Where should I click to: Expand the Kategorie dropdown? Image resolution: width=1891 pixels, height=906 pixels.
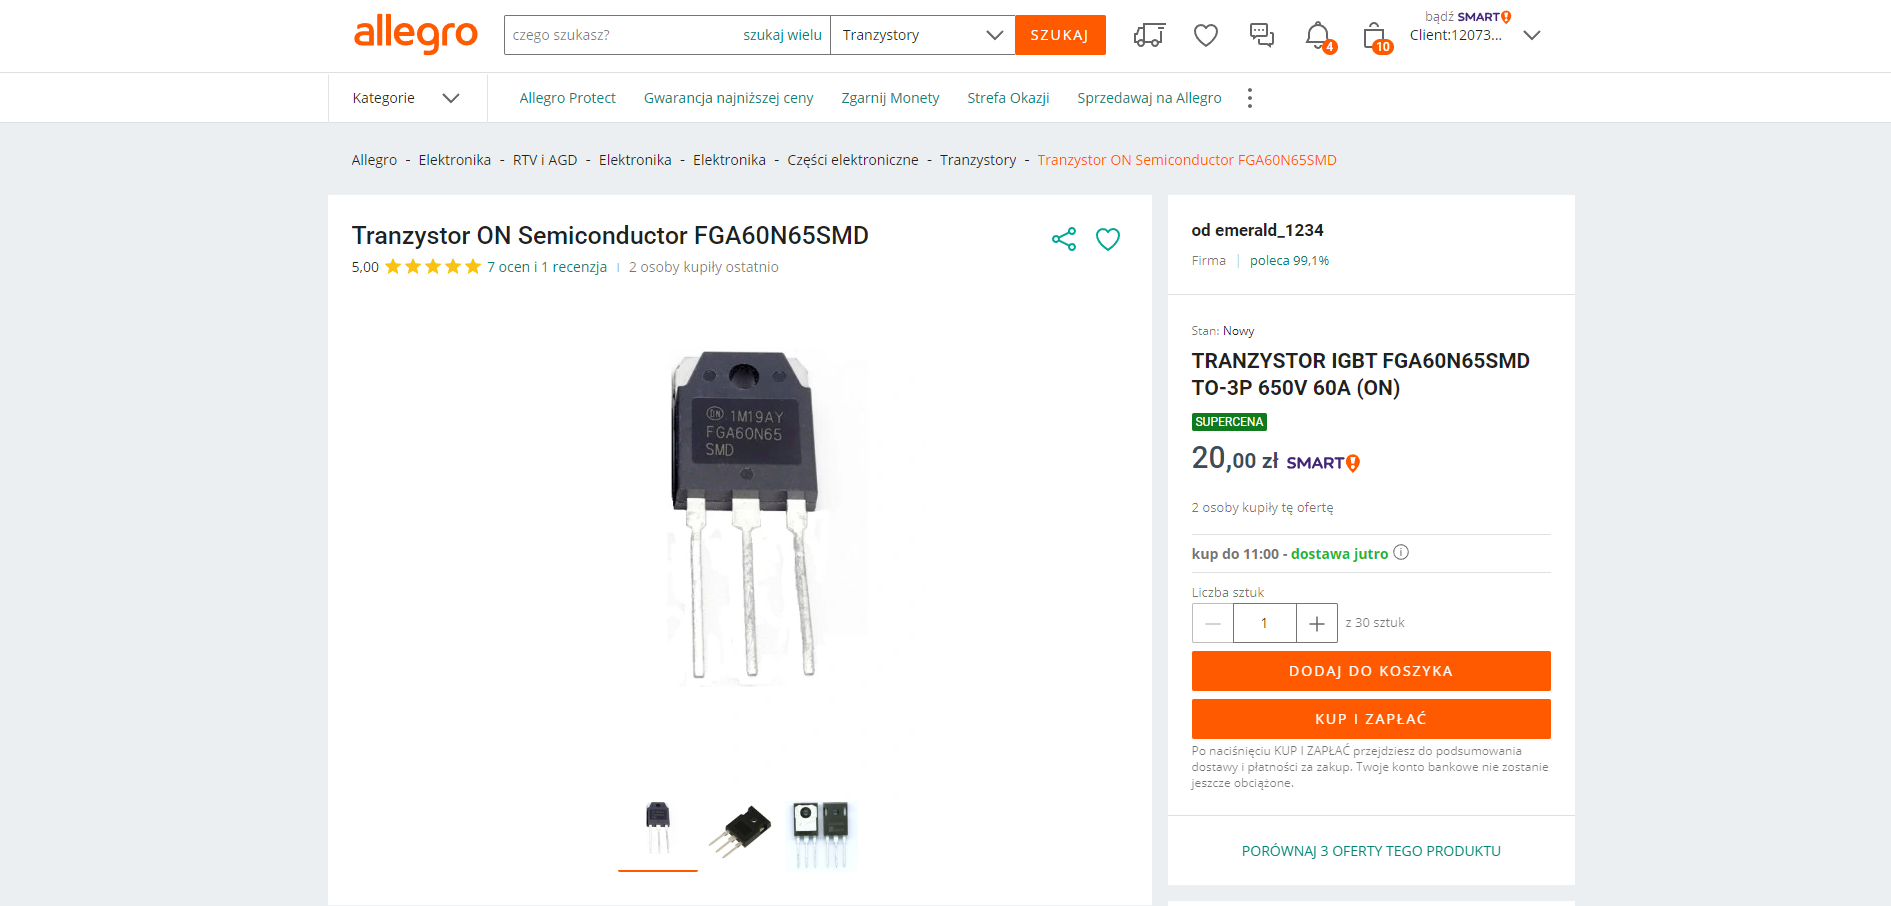coord(406,98)
